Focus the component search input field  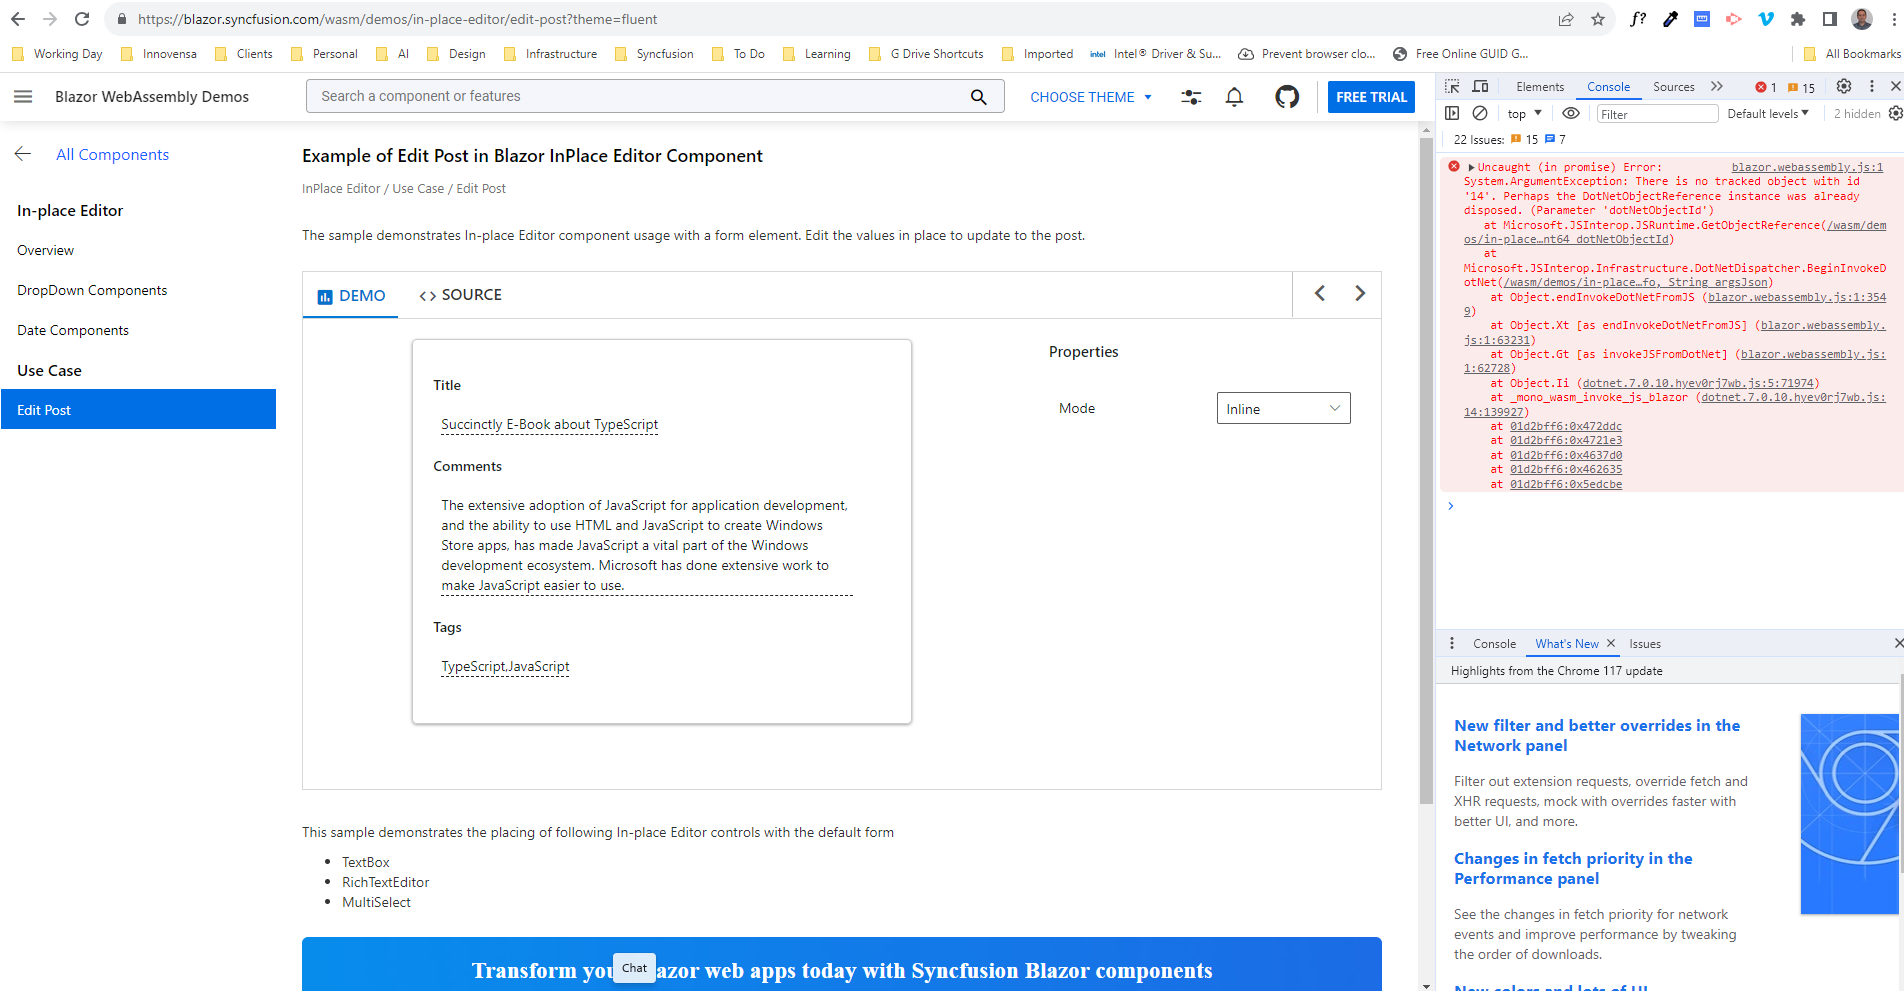[x=640, y=97]
